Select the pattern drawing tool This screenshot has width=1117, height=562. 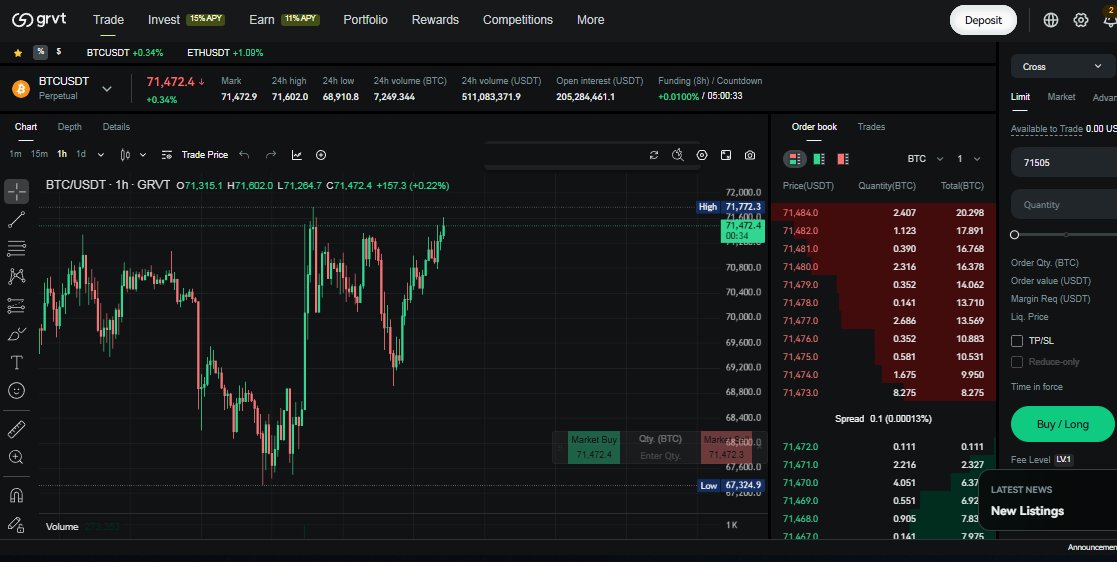coord(16,276)
